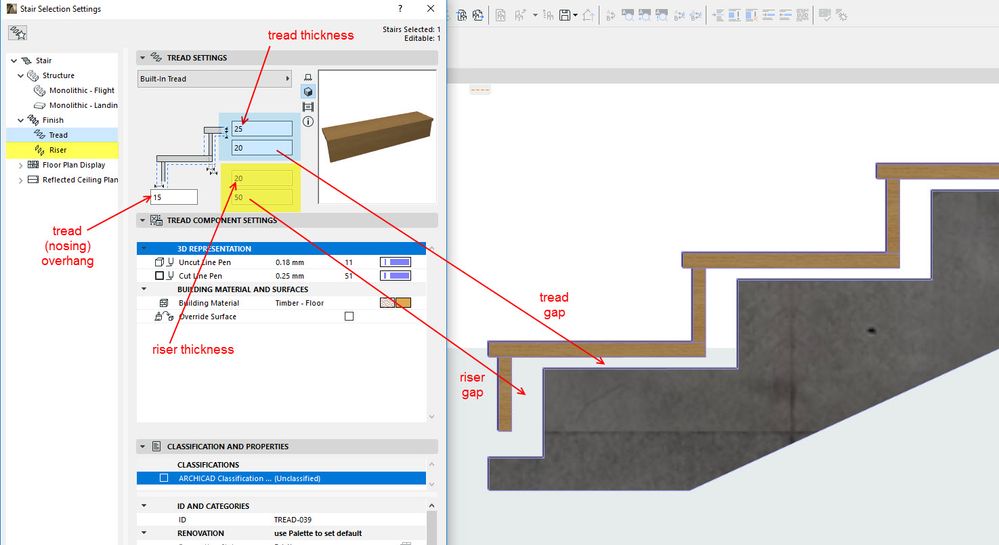Show the preview info icon
The height and width of the screenshot is (545, 999).
[x=308, y=121]
